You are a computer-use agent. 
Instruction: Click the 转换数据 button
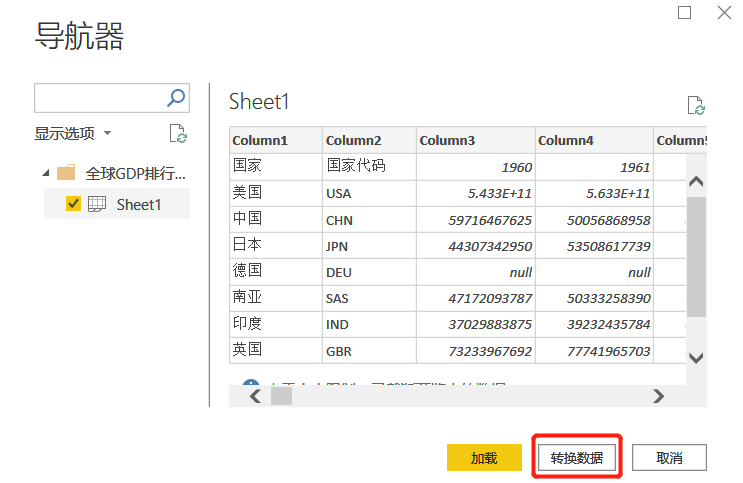577,457
